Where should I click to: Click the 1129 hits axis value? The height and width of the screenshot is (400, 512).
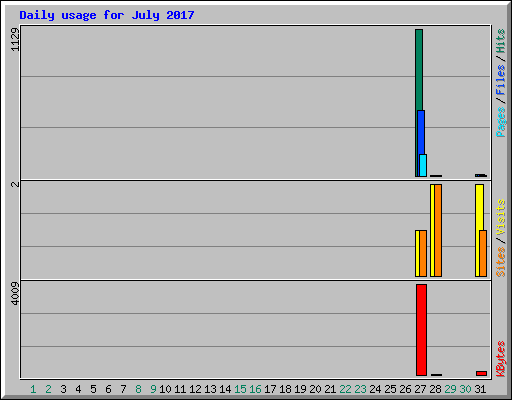15,39
